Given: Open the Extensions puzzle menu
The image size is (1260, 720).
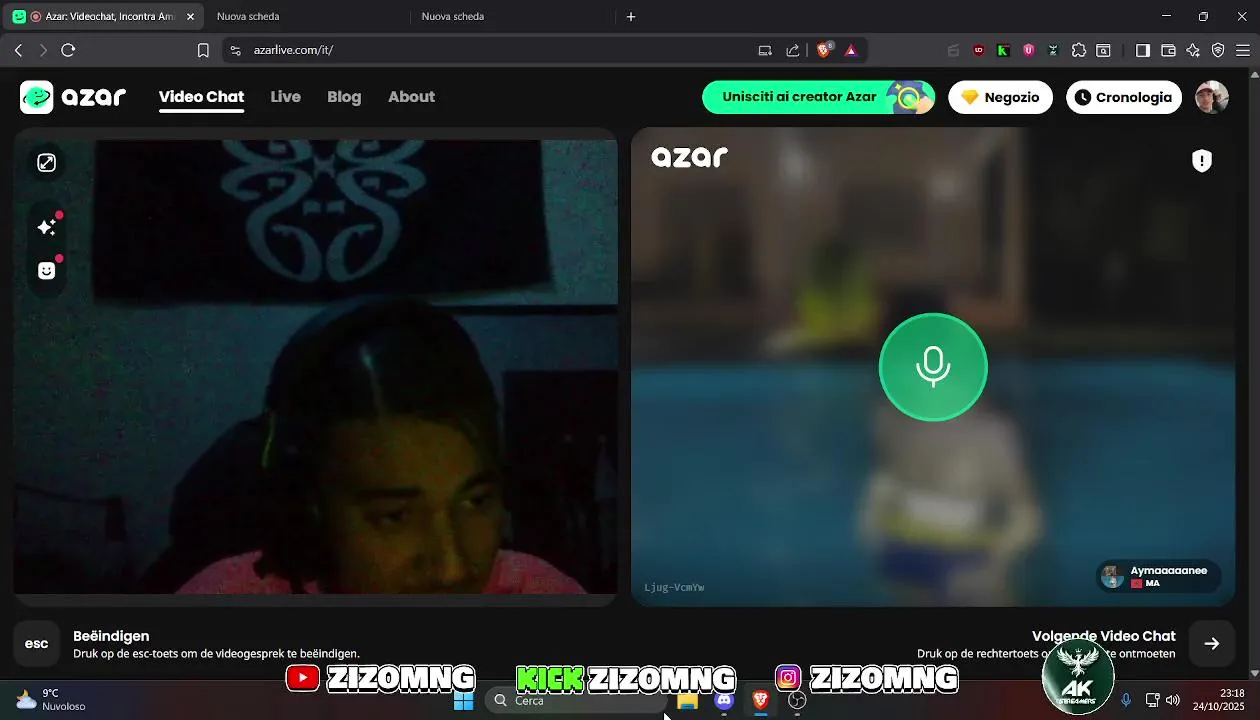Looking at the screenshot, I should (1079, 50).
